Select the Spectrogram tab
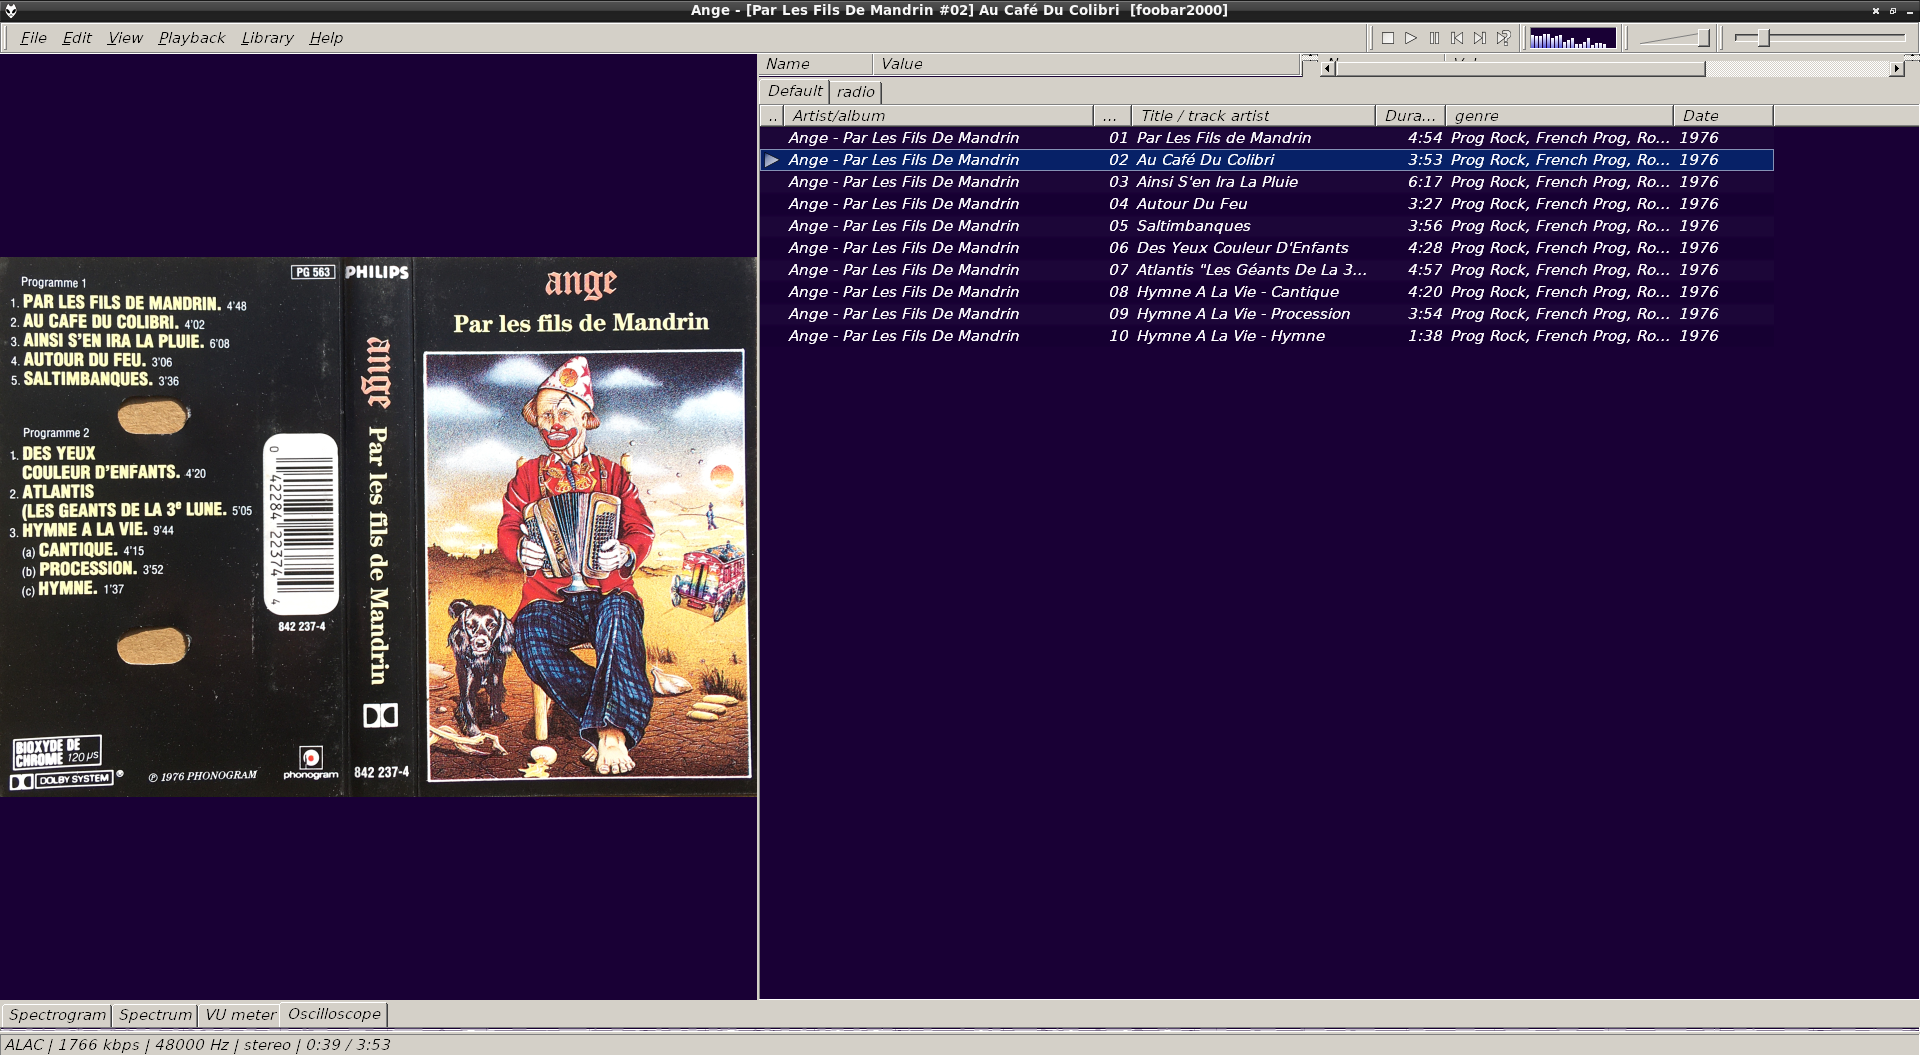The width and height of the screenshot is (1920, 1056). (57, 1015)
